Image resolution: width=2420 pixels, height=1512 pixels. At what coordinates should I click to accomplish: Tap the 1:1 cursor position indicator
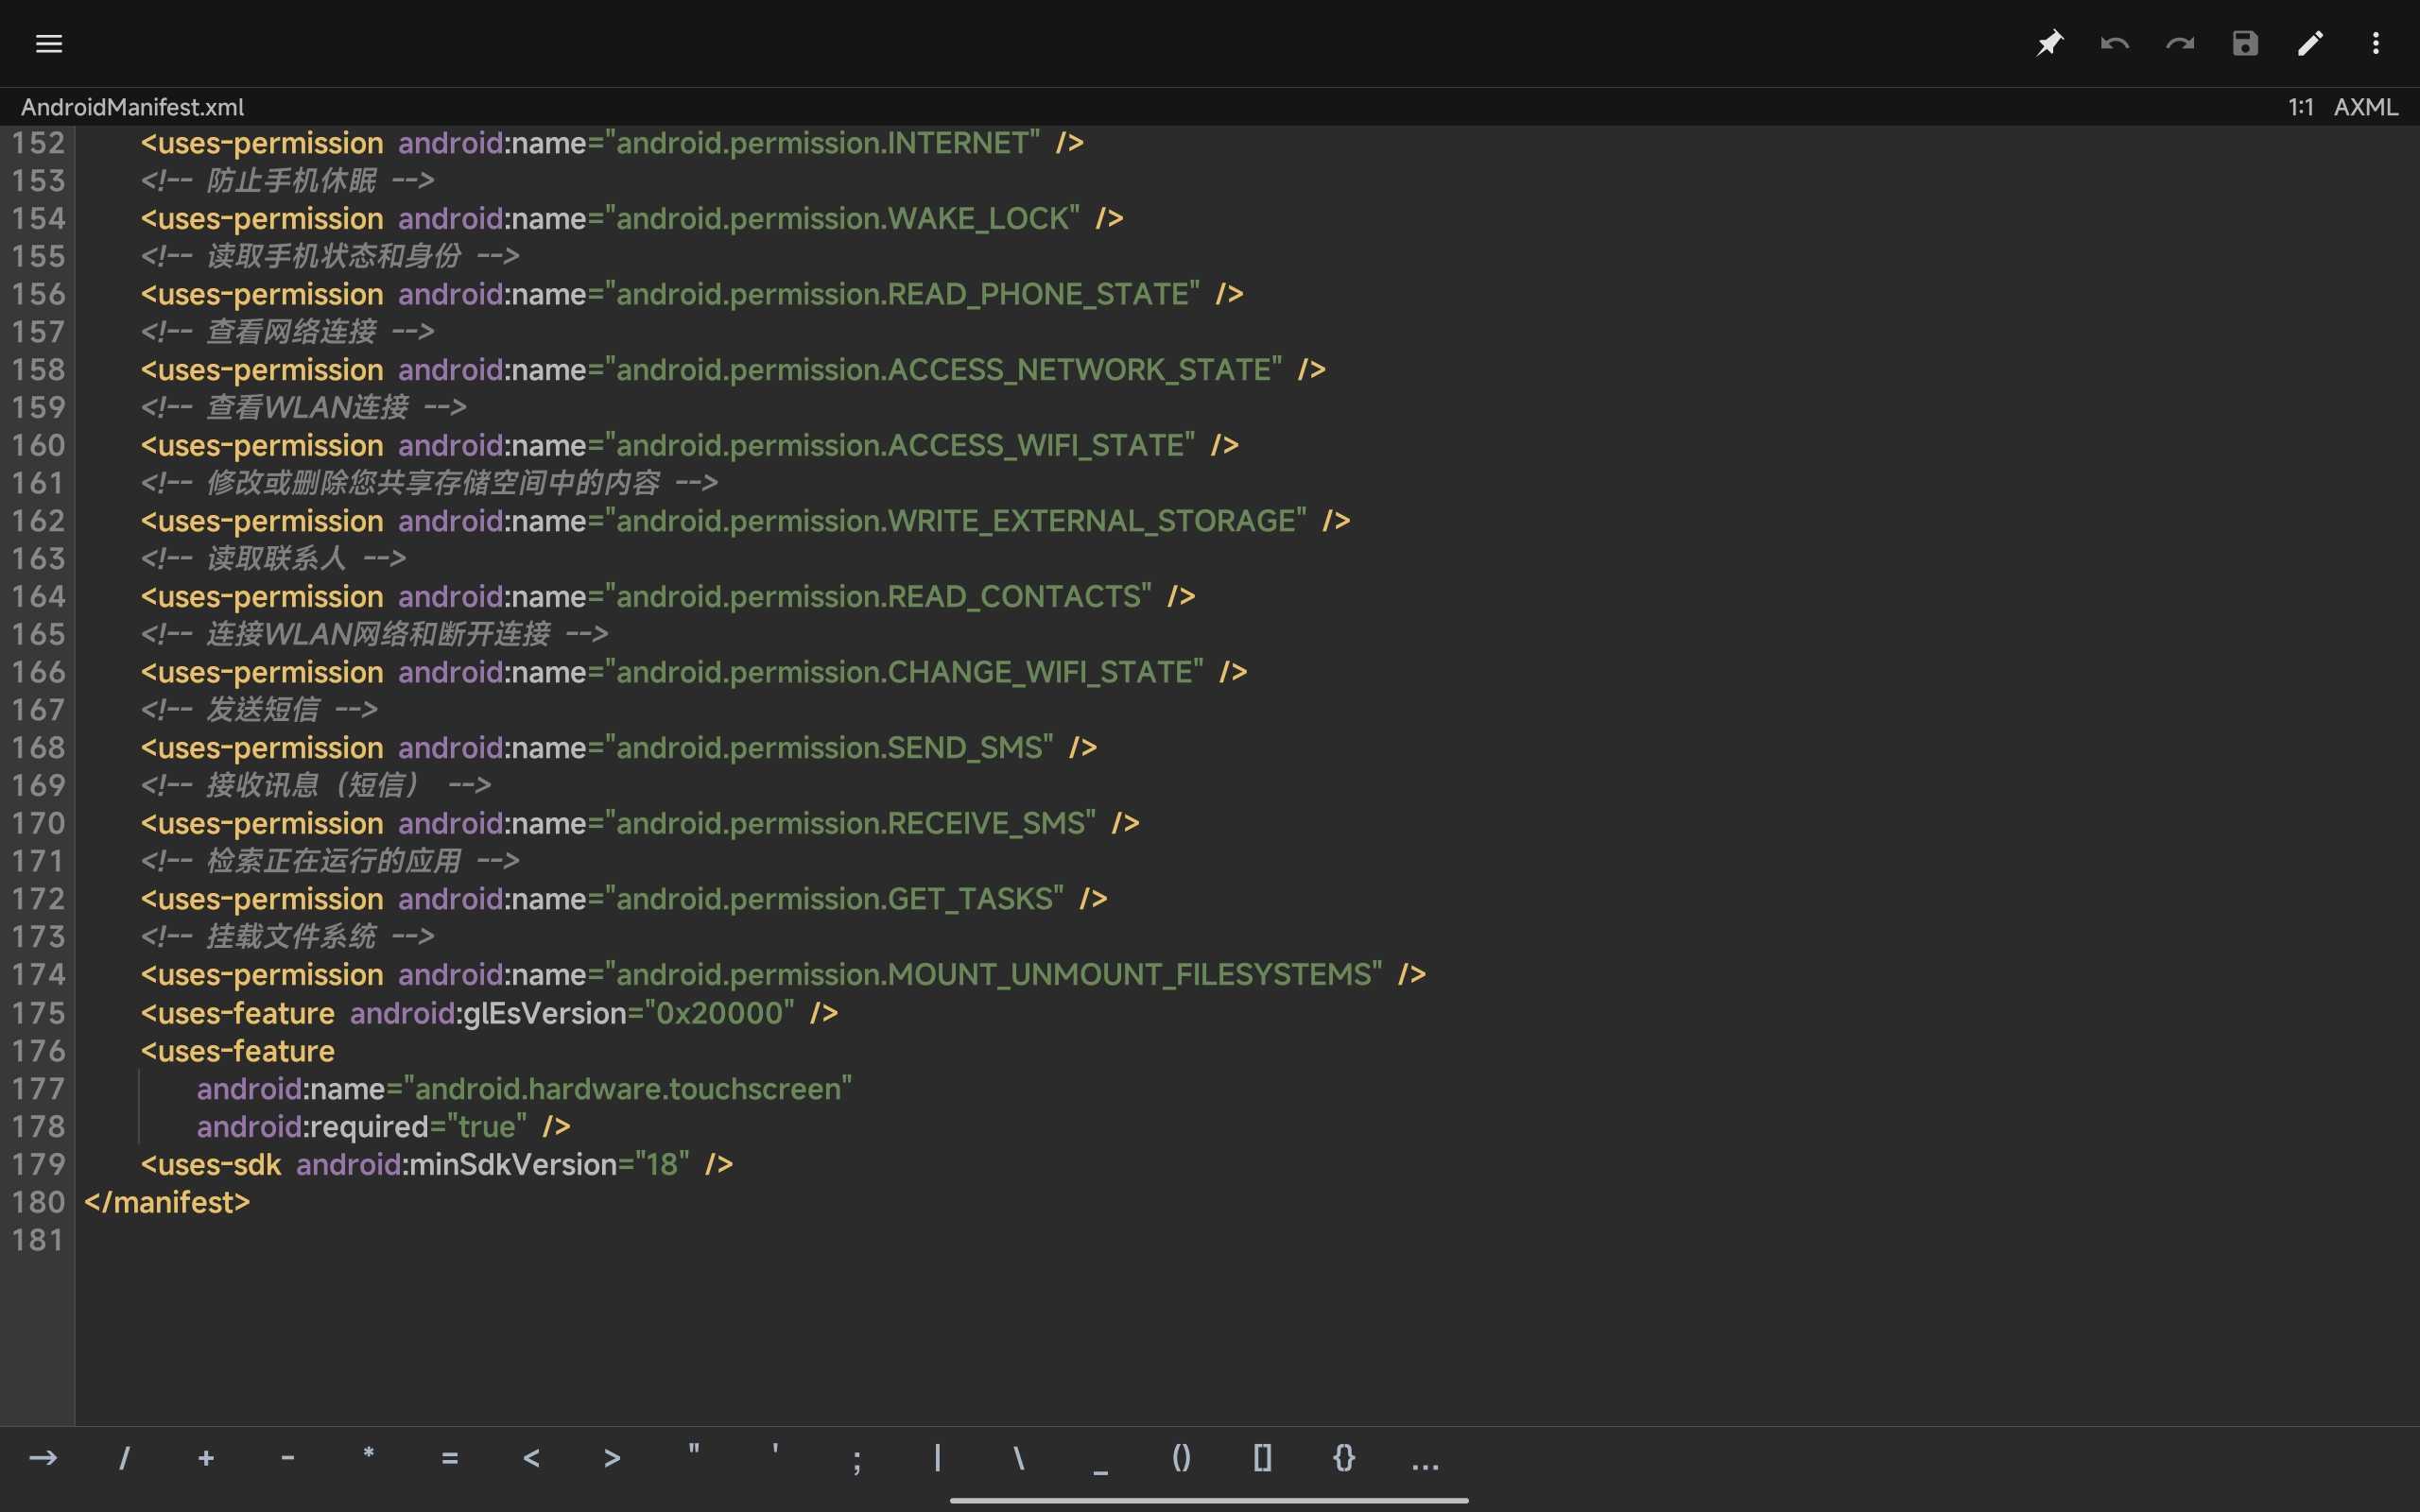click(x=2300, y=107)
